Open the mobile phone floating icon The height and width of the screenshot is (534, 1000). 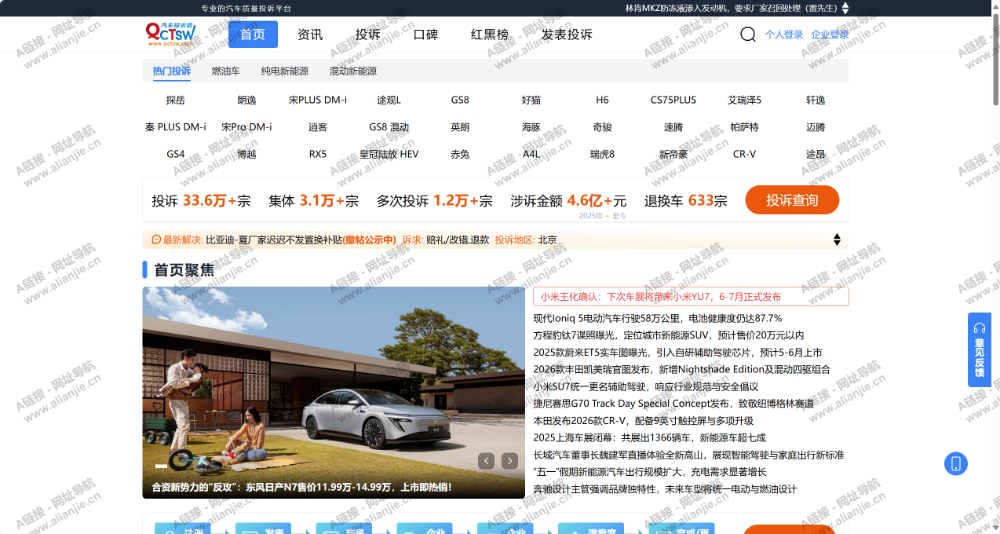(955, 464)
